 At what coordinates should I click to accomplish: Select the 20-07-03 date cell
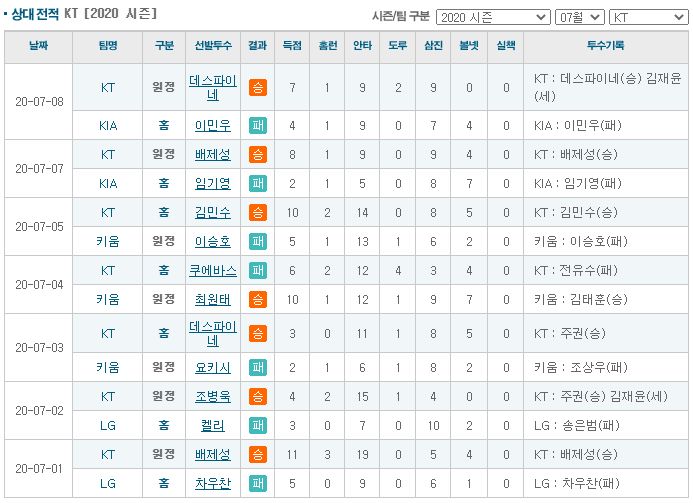(x=39, y=348)
